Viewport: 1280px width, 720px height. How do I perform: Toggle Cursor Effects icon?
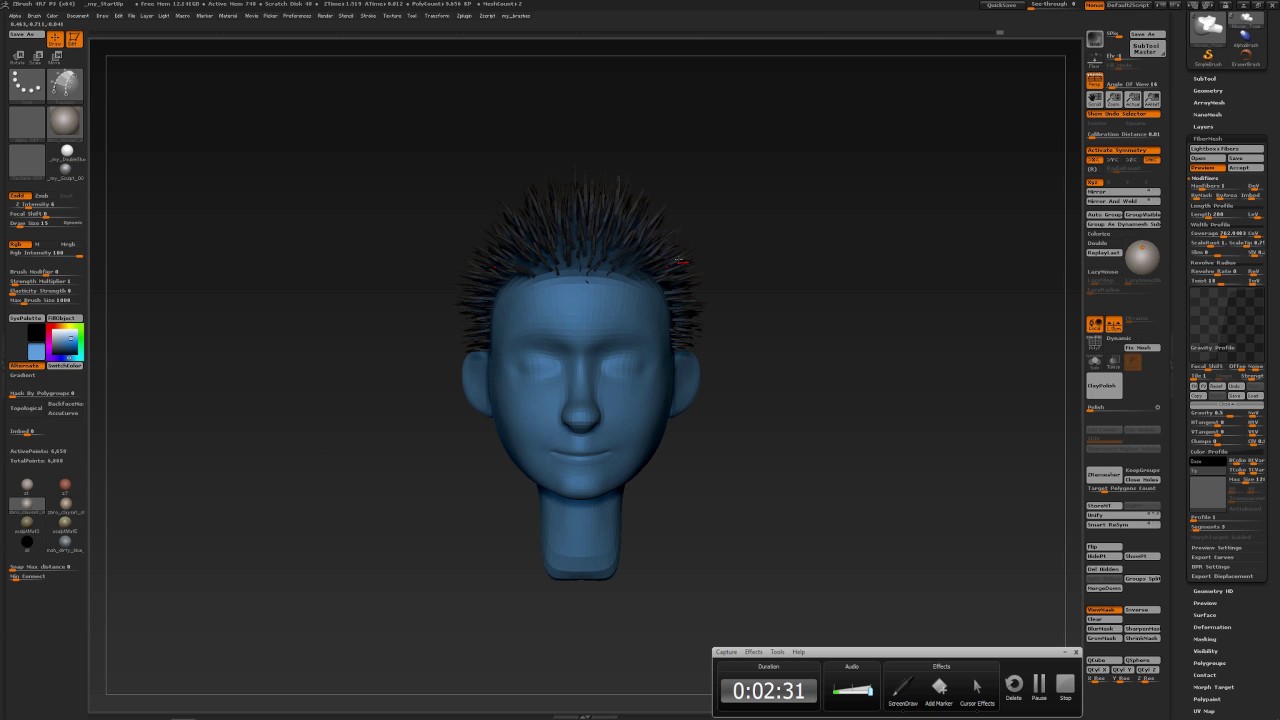977,689
